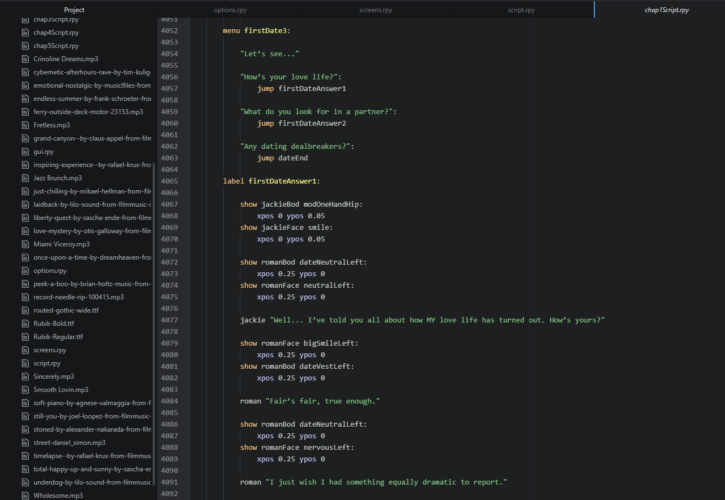Open the underdog-by-lilo-sound file
Image resolution: width=725 pixels, height=500 pixels.
click(92, 482)
